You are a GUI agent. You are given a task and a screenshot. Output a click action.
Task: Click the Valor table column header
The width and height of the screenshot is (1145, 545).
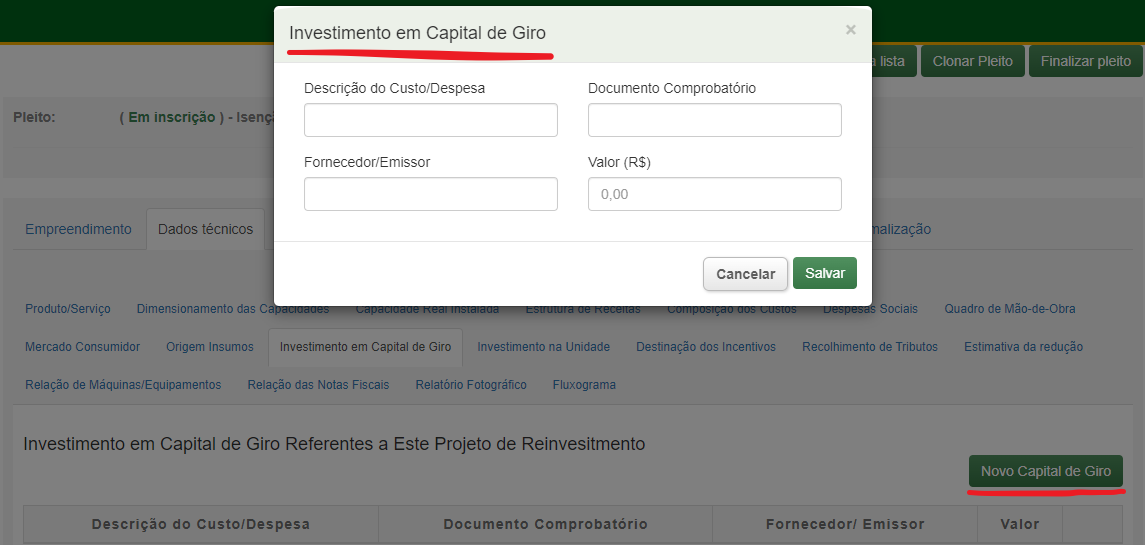pos(1020,524)
